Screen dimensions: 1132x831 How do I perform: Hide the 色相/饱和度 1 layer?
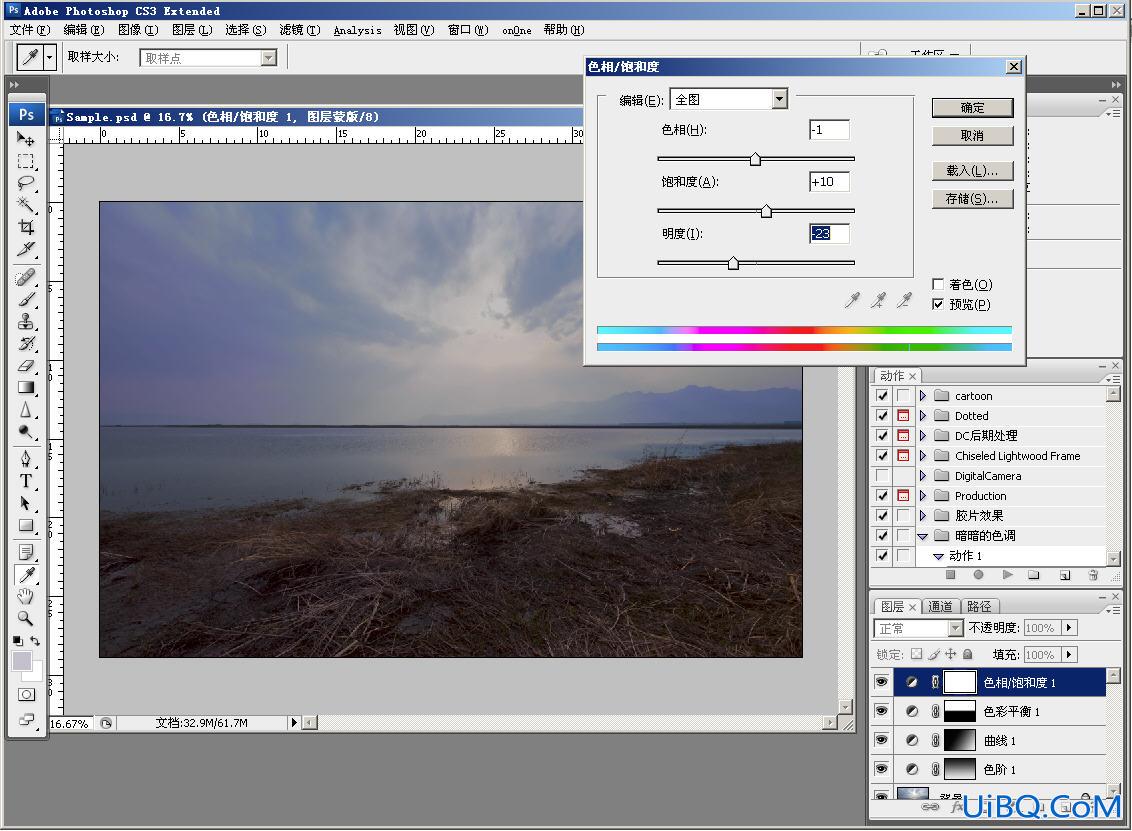pos(881,682)
